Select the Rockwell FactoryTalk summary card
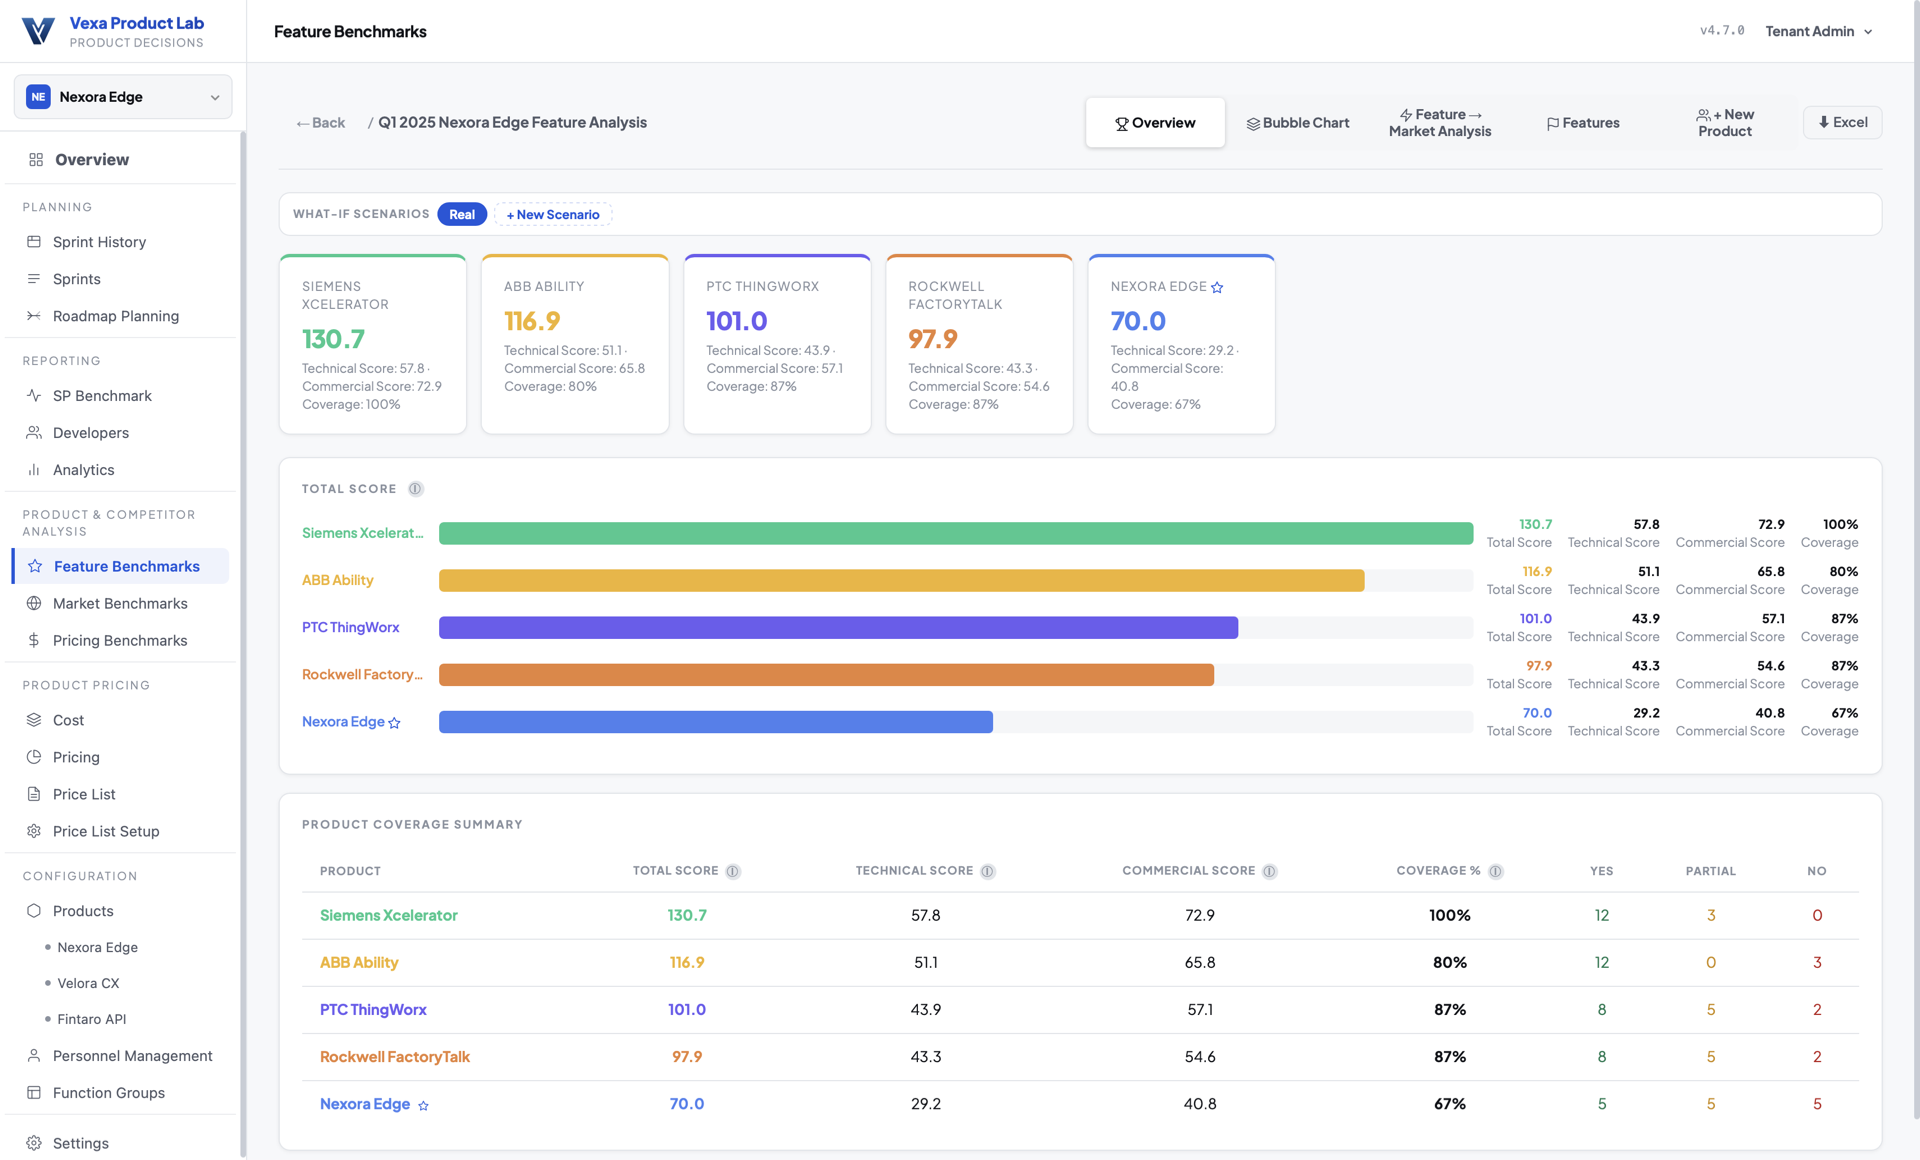This screenshot has height=1160, width=1920. pyautogui.click(x=979, y=344)
